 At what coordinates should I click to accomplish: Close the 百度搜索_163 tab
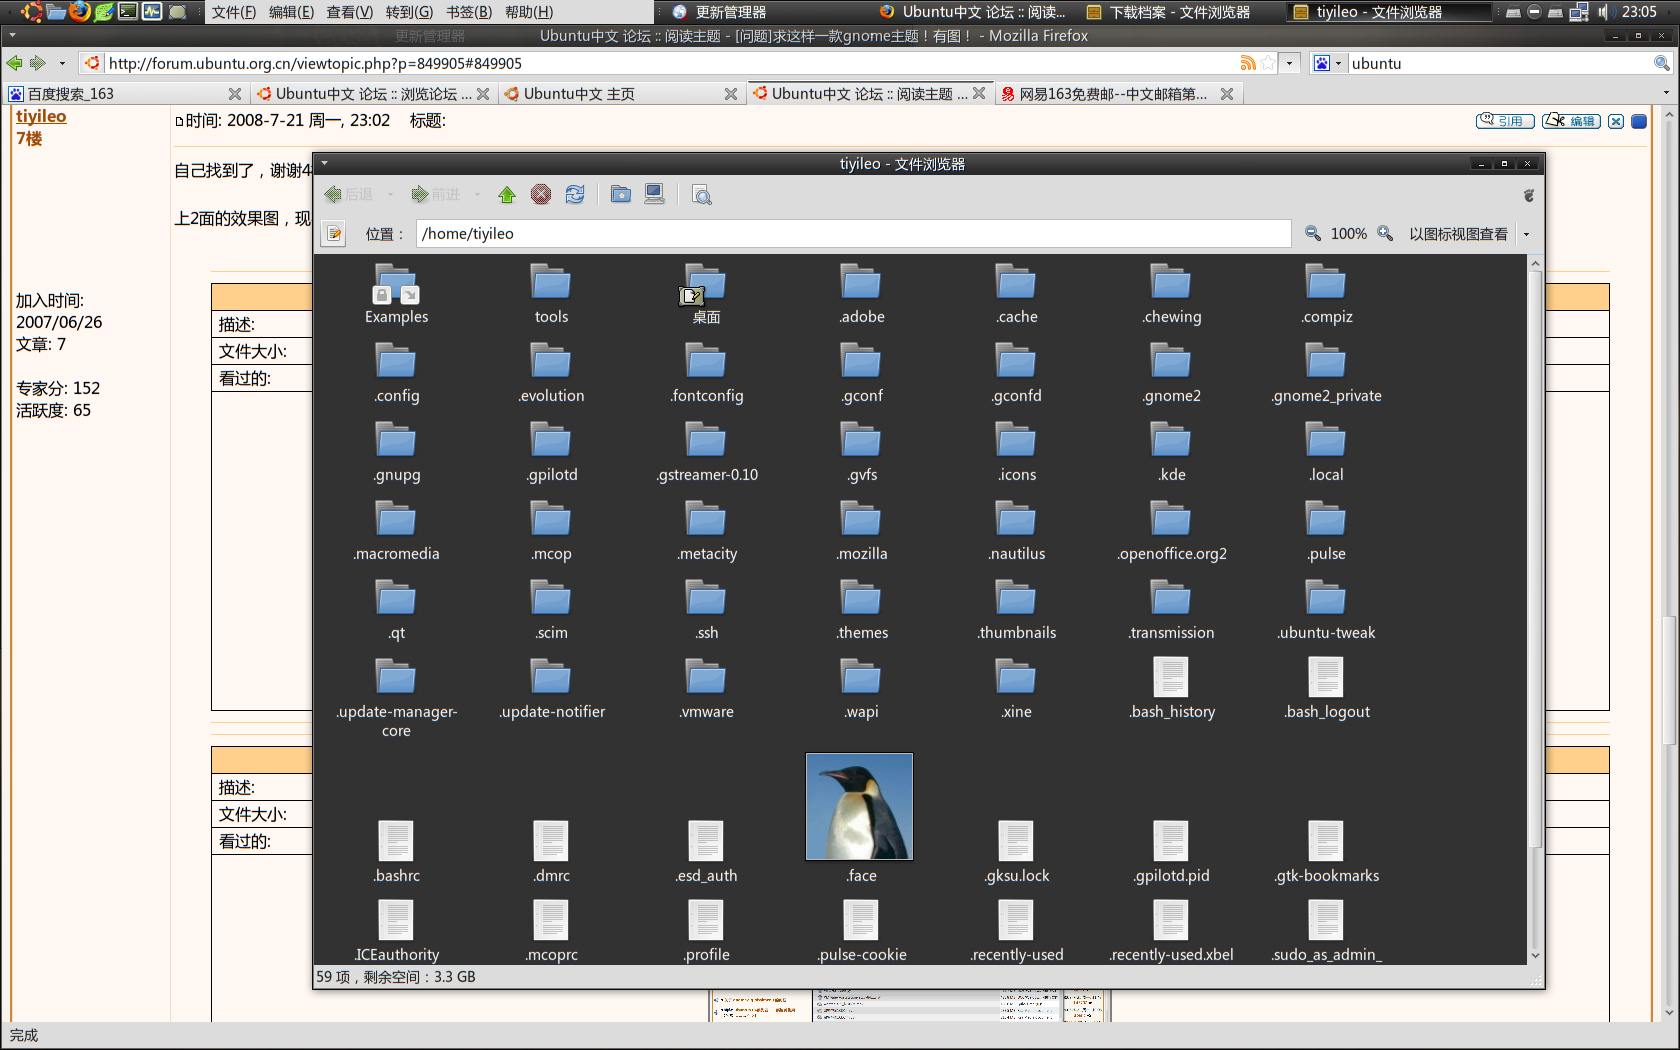click(235, 93)
